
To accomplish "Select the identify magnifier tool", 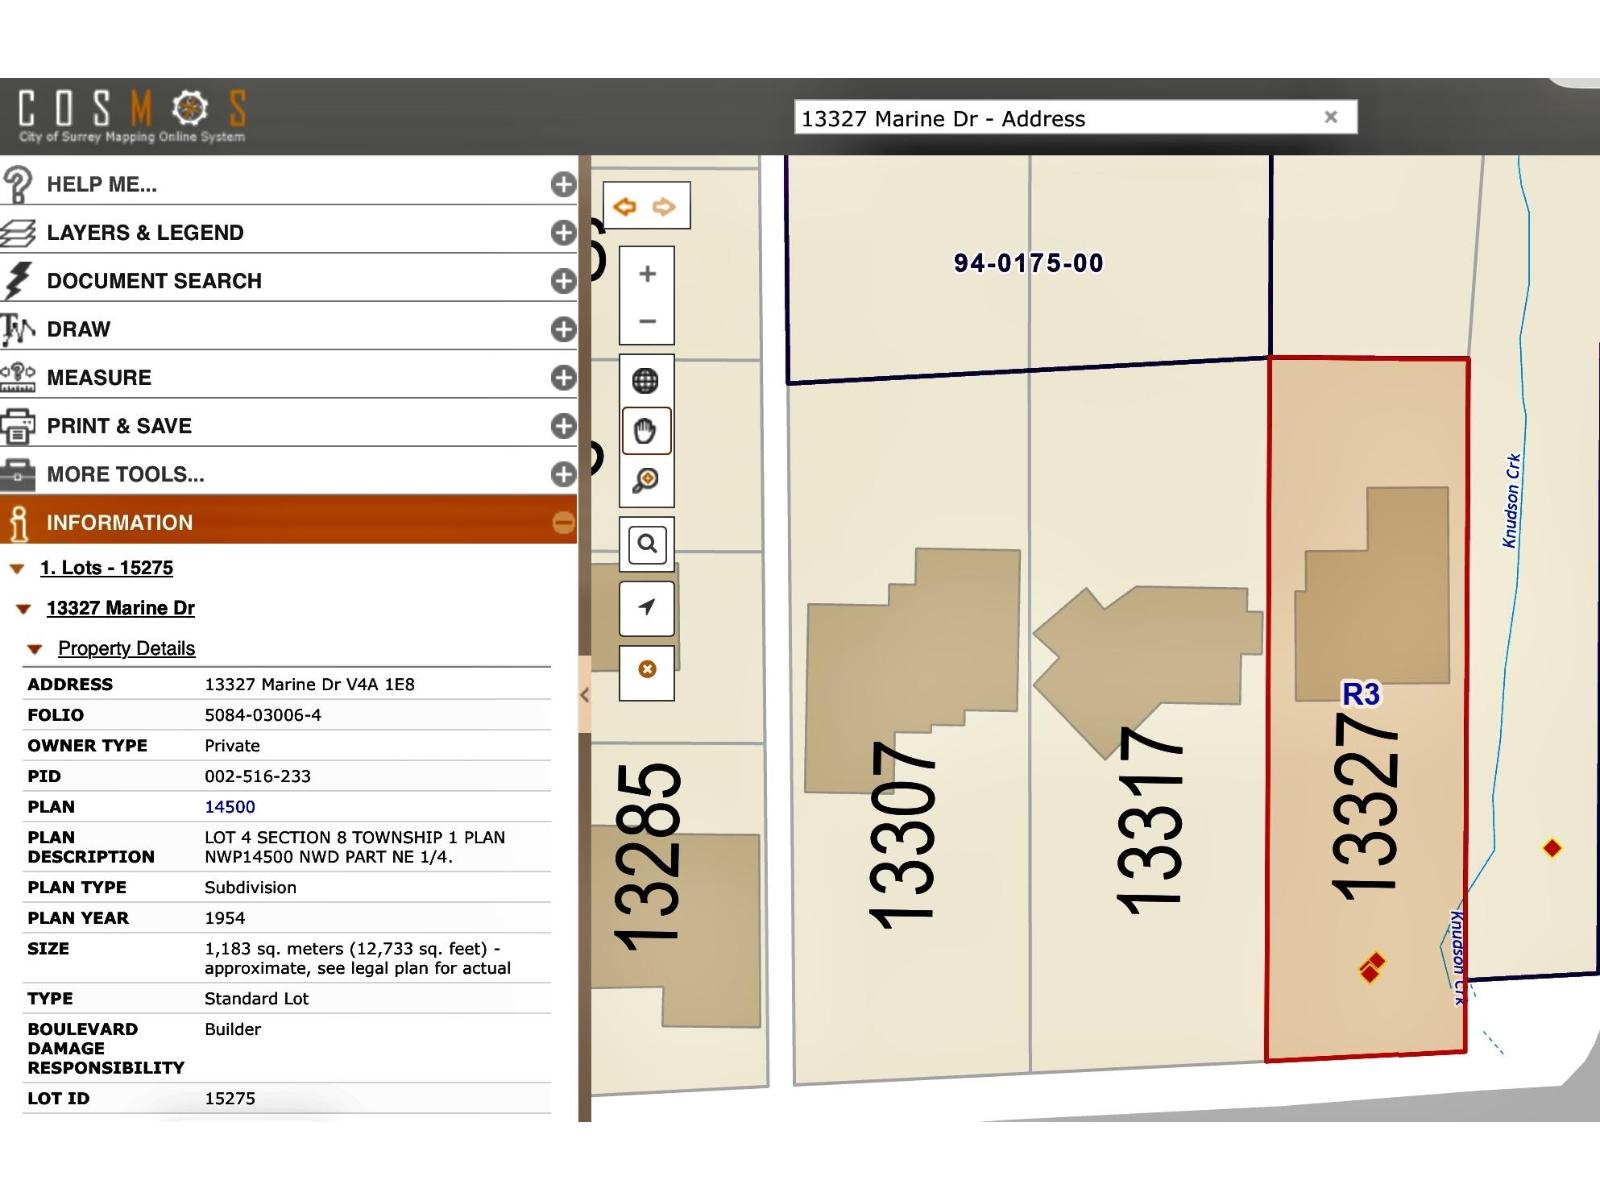I will point(646,481).
